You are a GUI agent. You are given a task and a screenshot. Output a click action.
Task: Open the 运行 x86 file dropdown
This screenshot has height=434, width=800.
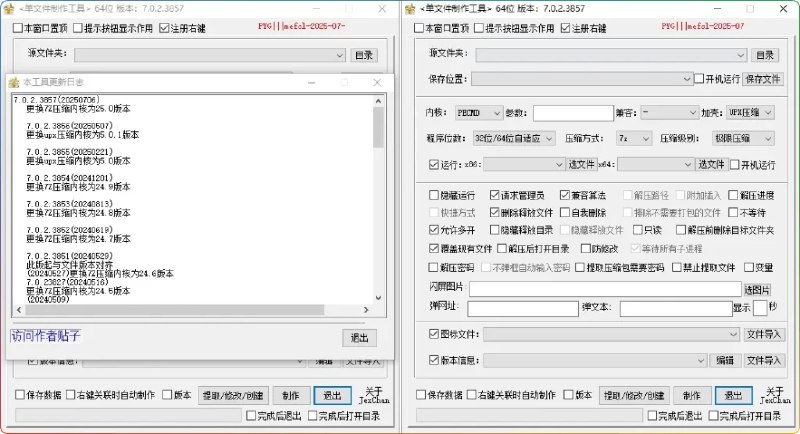[524, 164]
